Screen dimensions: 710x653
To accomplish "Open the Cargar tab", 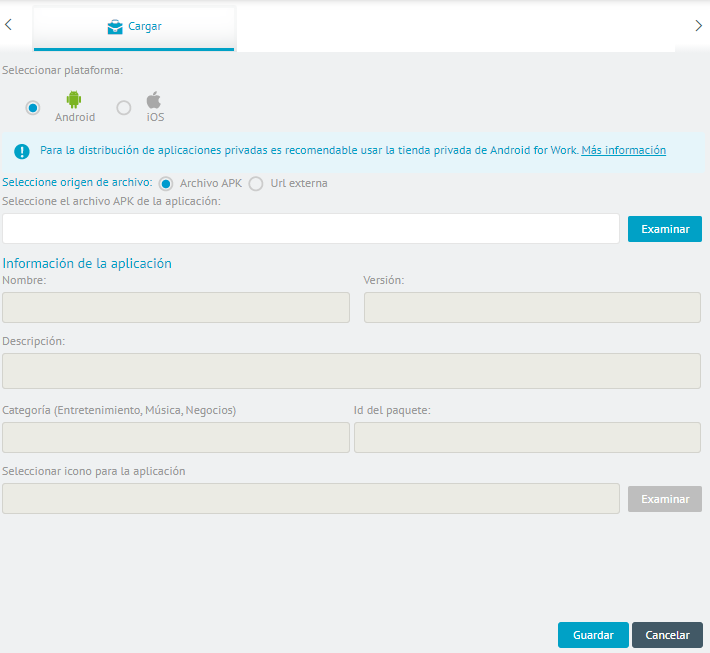I will [134, 28].
